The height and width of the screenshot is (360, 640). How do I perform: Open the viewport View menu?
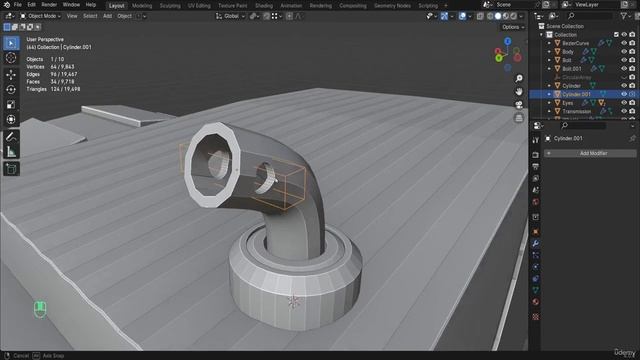coord(72,16)
